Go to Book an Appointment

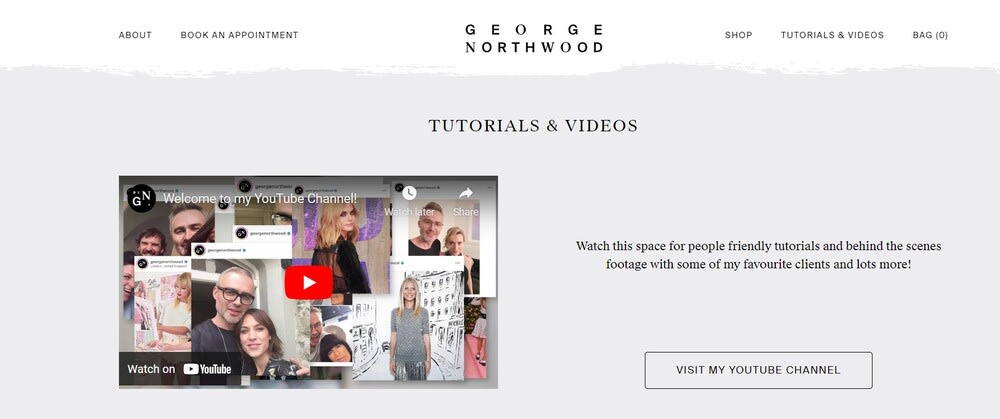click(x=239, y=35)
